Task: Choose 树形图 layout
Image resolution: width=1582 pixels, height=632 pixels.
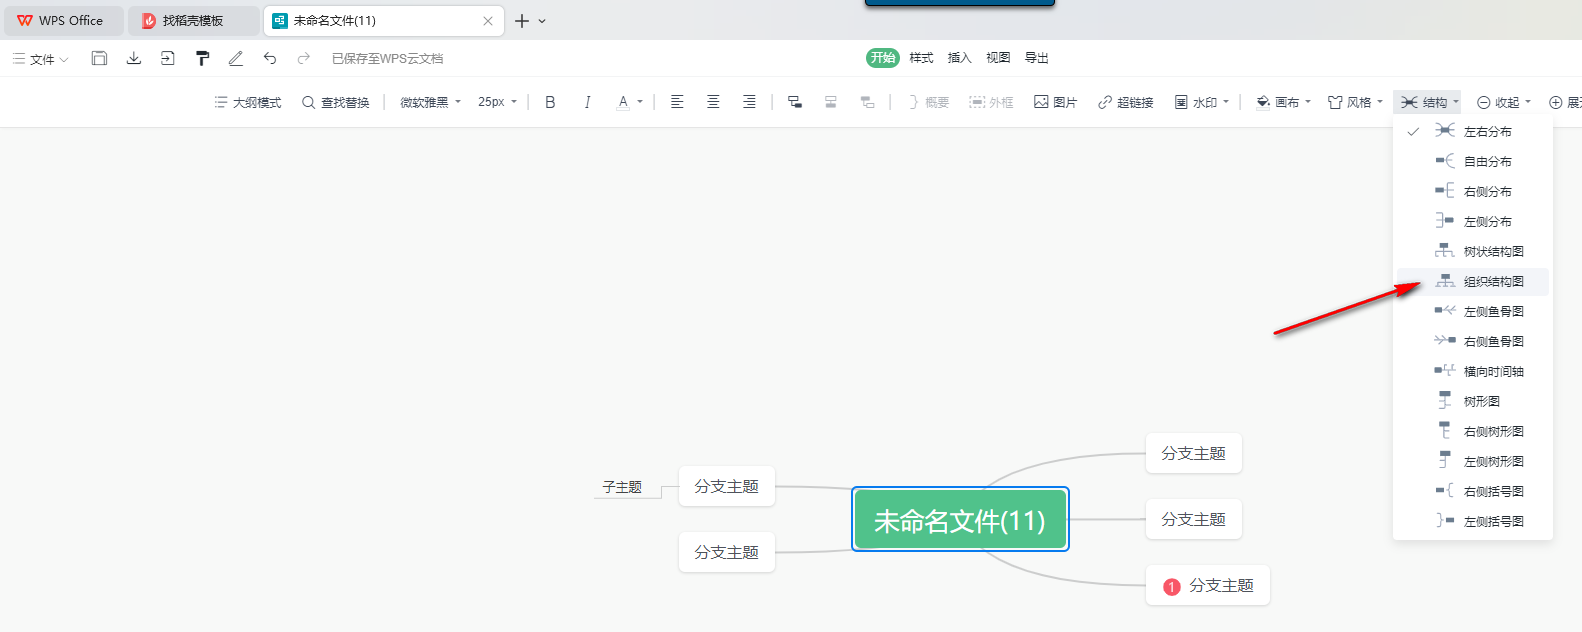Action: [1473, 401]
